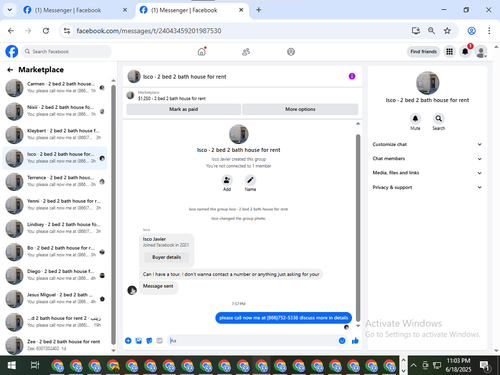Image resolution: width=500 pixels, height=375 pixels.
Task: Mute this conversation
Action: pos(415,119)
